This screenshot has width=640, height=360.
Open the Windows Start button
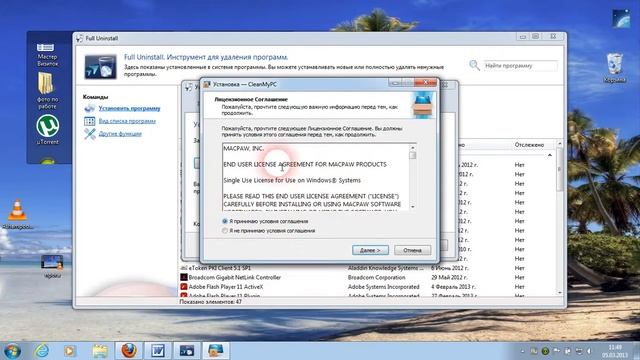point(12,351)
